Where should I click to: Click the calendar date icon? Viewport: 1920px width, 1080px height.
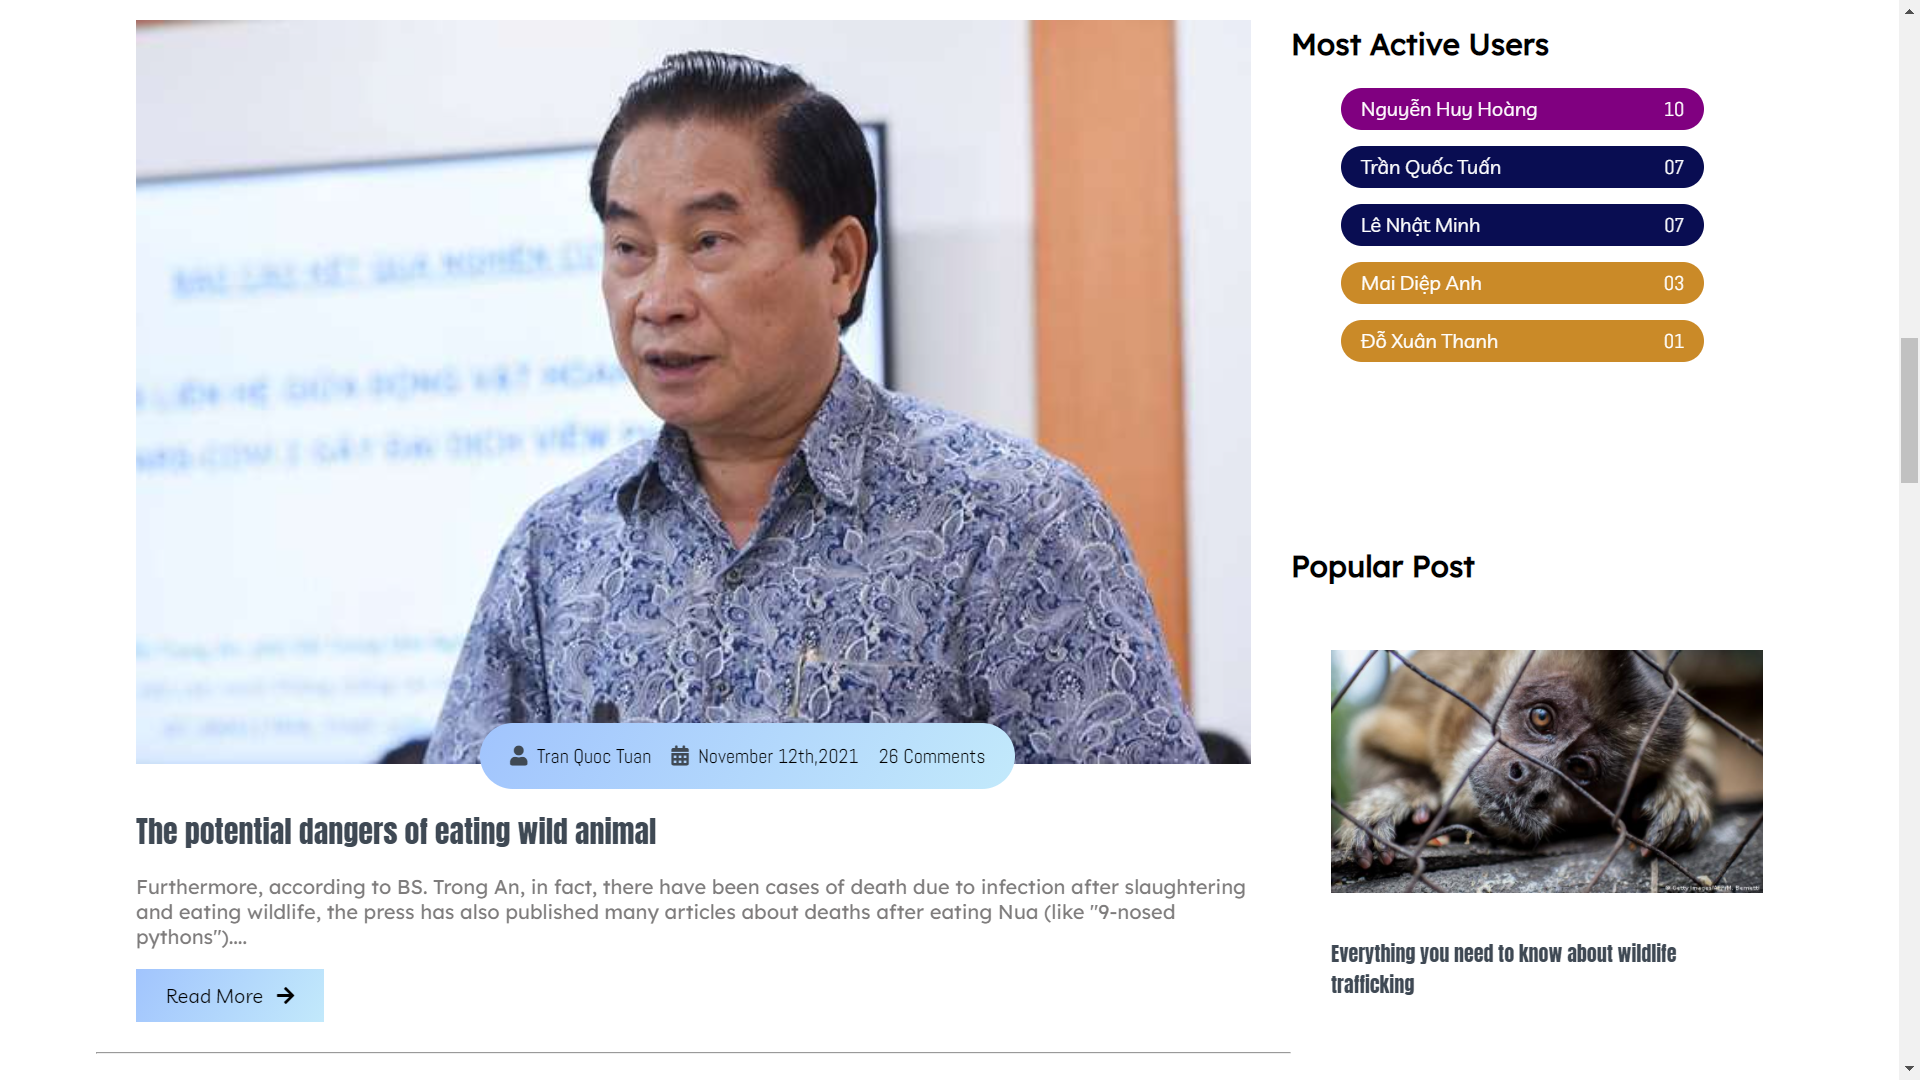680,756
